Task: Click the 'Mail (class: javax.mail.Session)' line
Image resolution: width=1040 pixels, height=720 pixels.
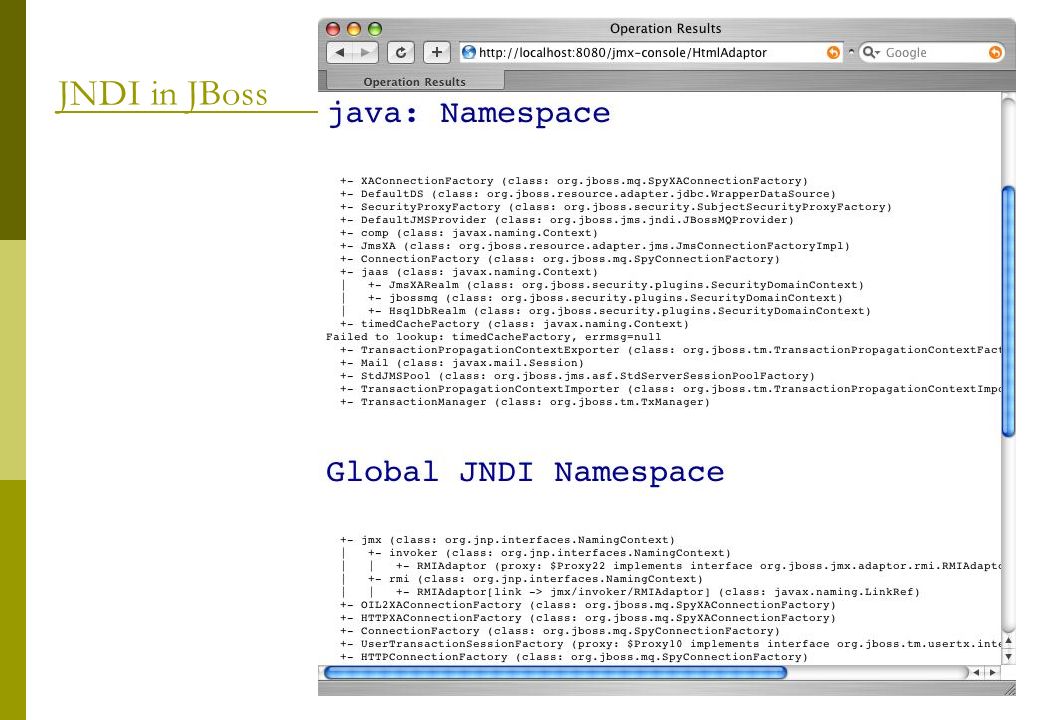Action: 462,363
